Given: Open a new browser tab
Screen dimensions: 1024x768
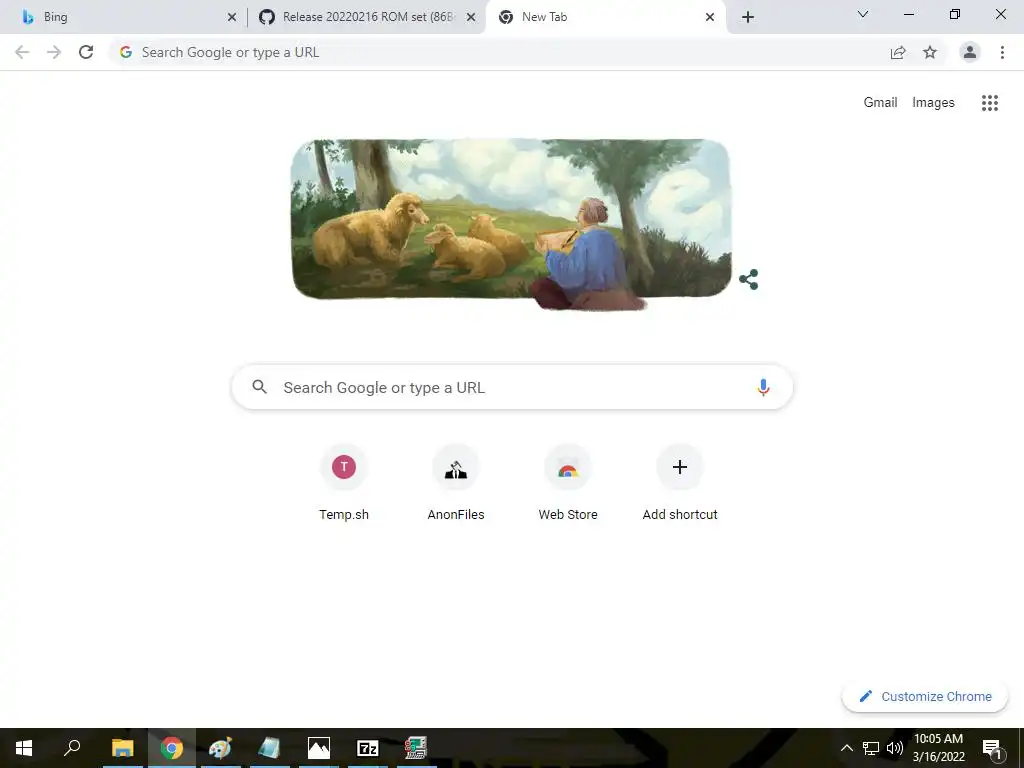Looking at the screenshot, I should [748, 17].
